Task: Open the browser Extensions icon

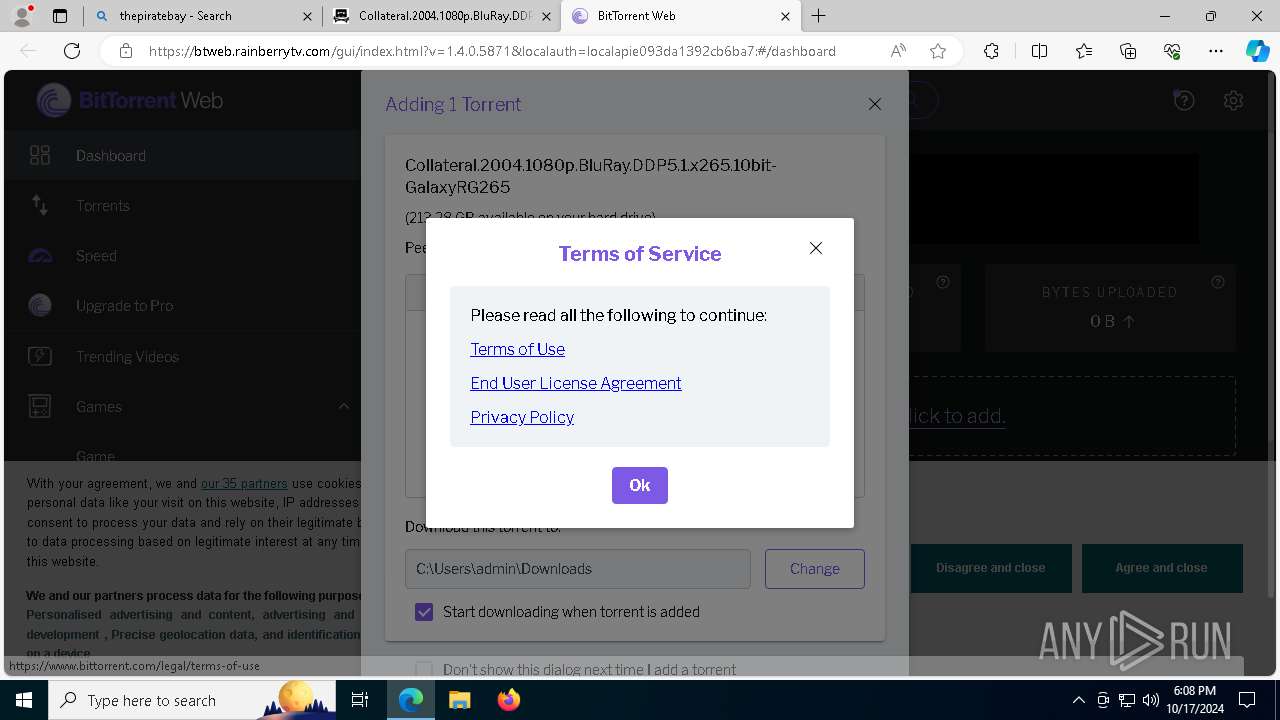Action: (991, 51)
